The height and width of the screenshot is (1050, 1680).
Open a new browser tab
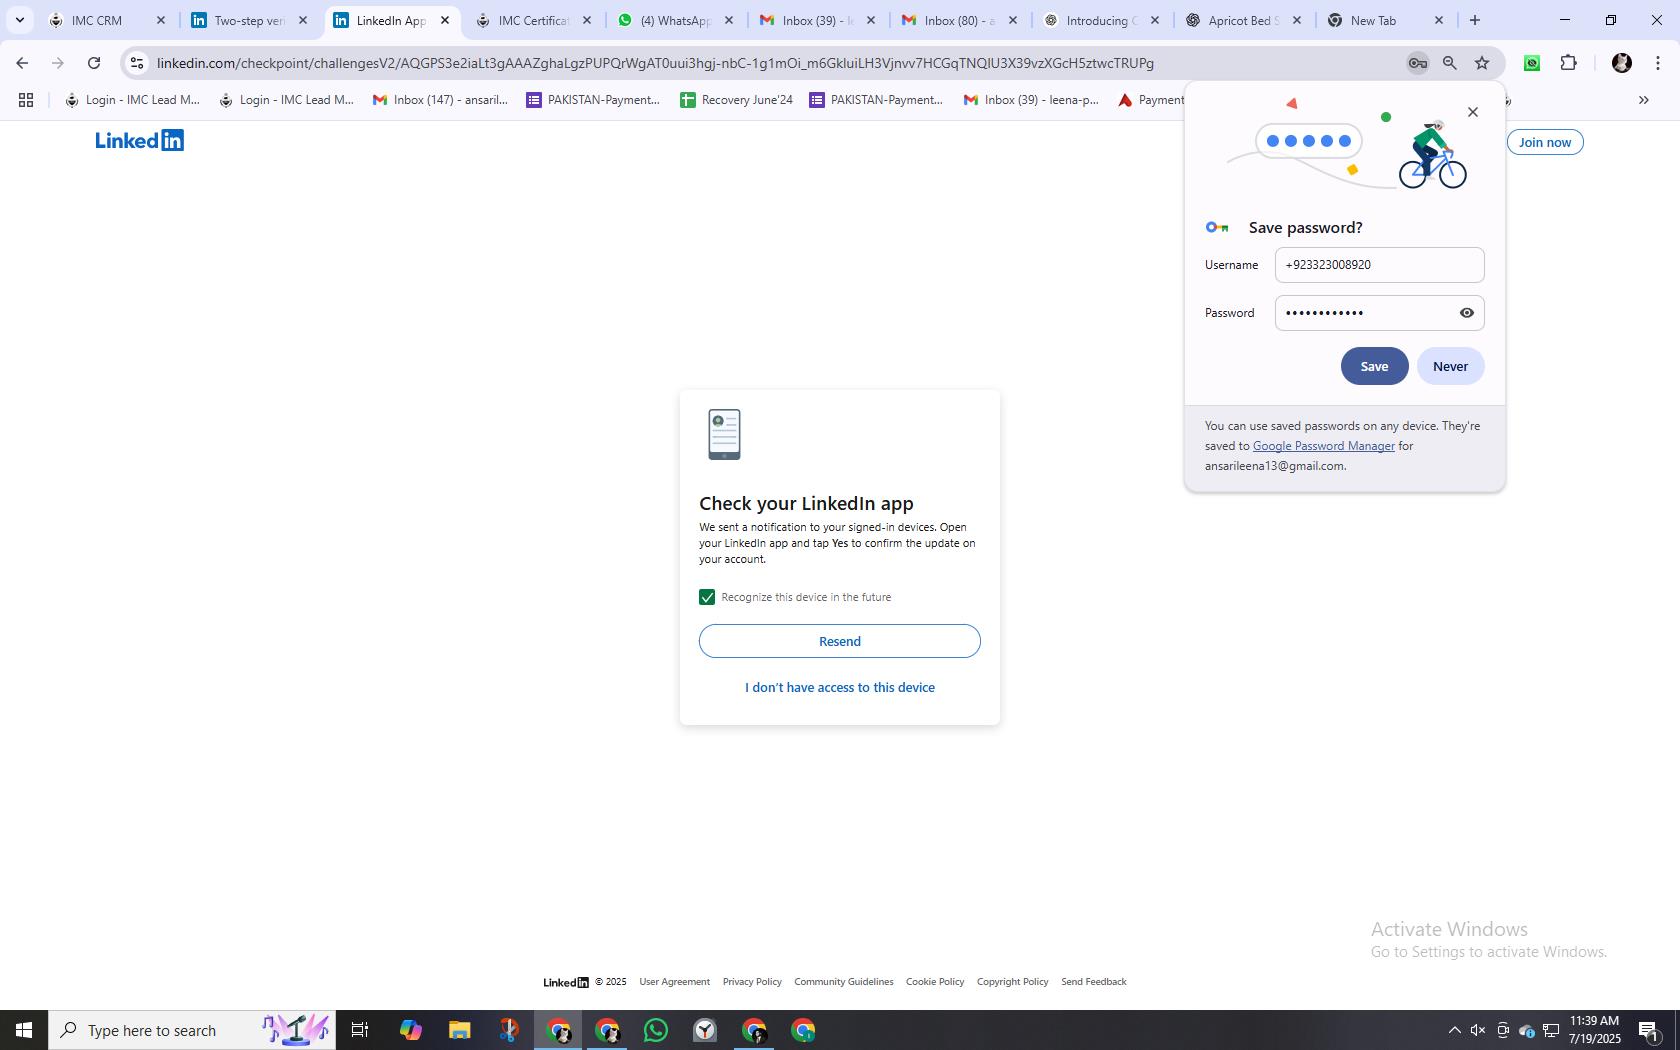1474,20
